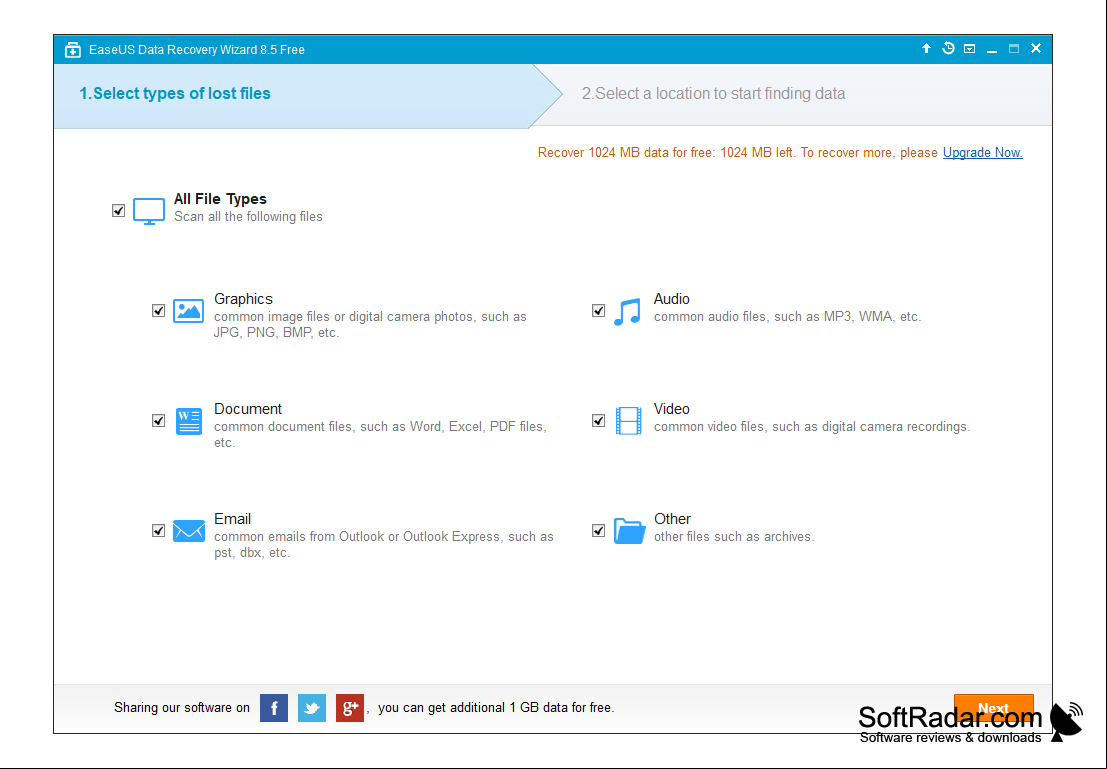The height and width of the screenshot is (769, 1107).
Task: Uncheck the Document checkbox
Action: click(x=158, y=421)
